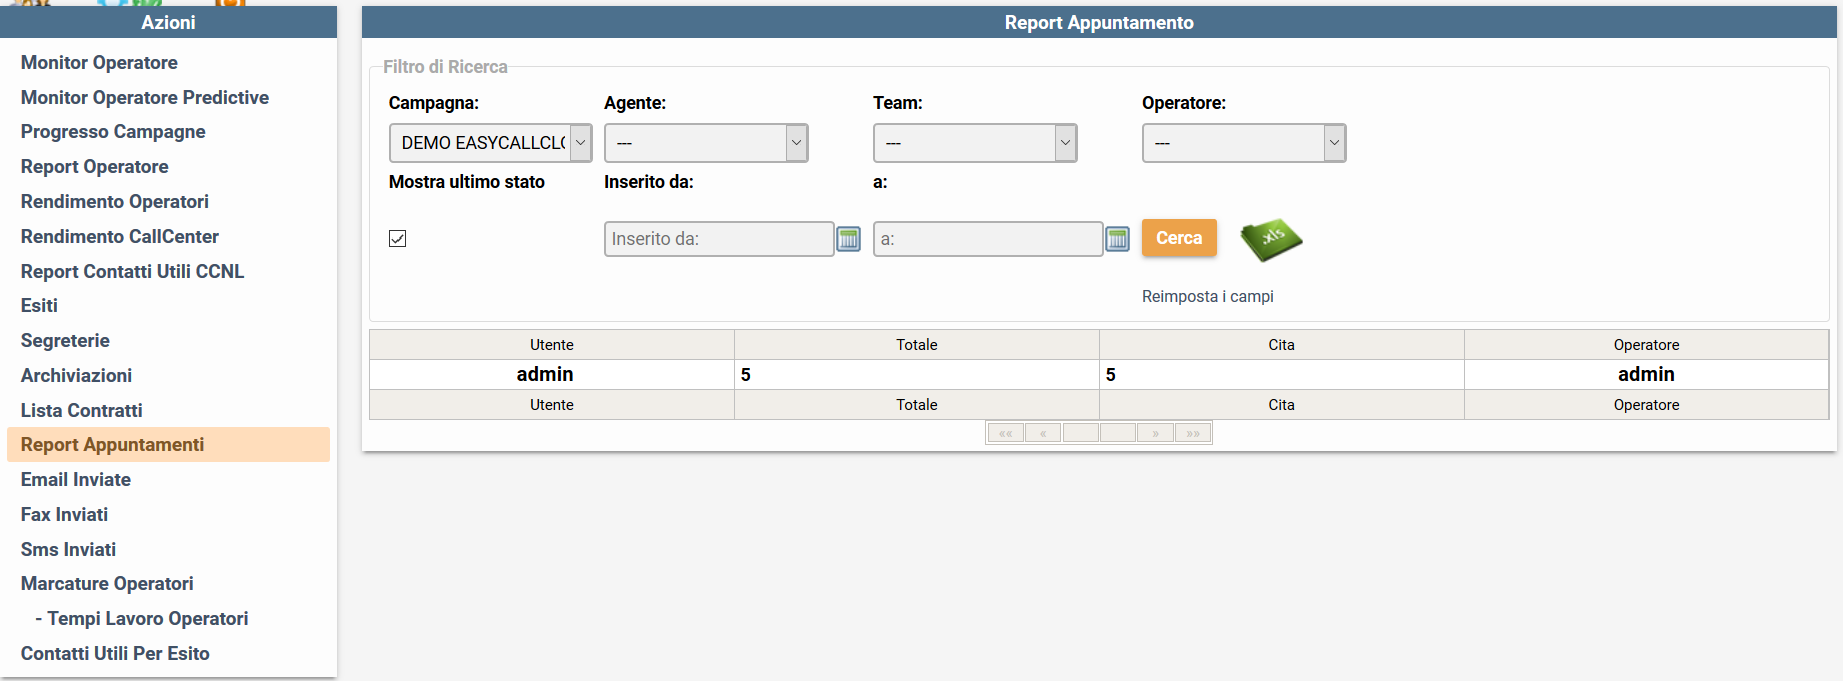Go to previous page pagination arrow
The height and width of the screenshot is (681, 1843).
point(1043,433)
